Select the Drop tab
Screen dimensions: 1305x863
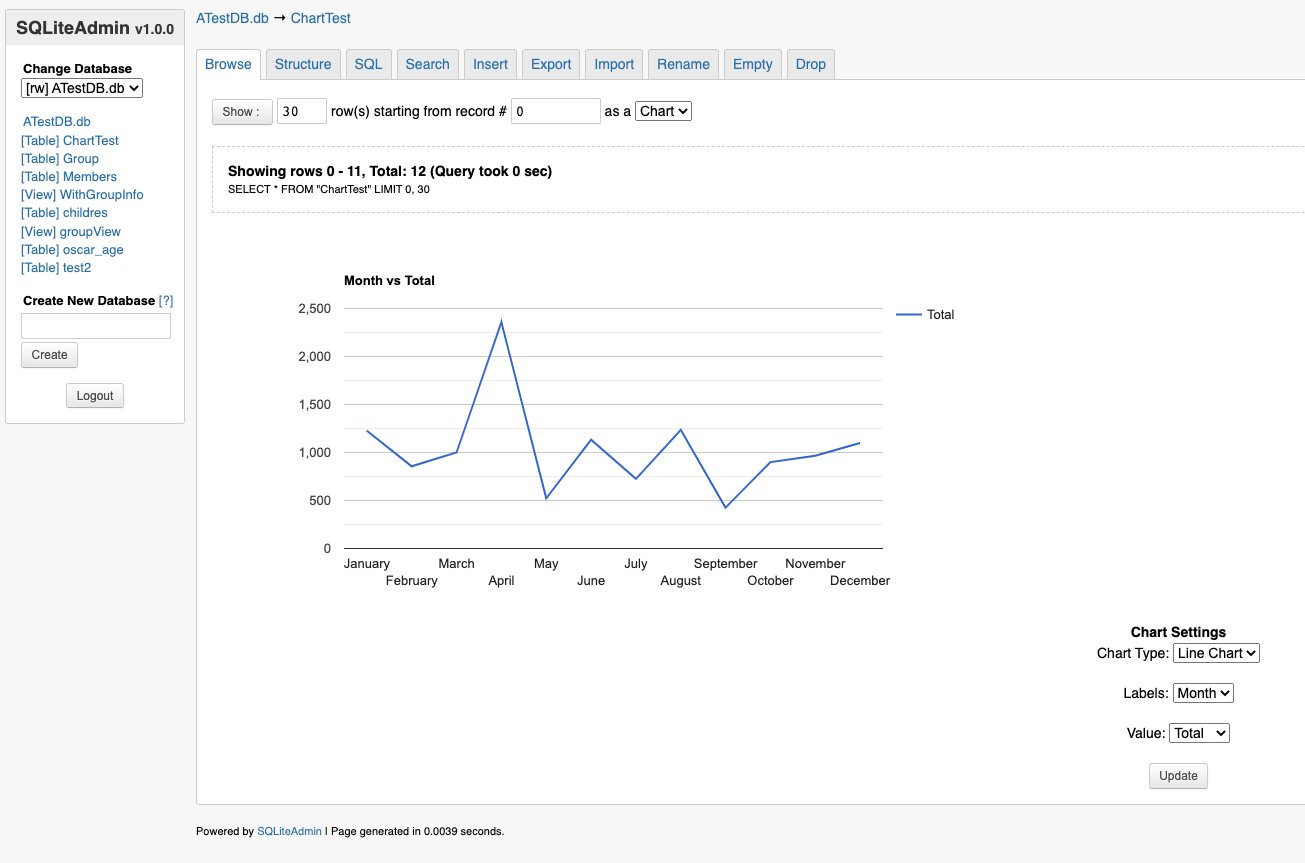point(810,64)
